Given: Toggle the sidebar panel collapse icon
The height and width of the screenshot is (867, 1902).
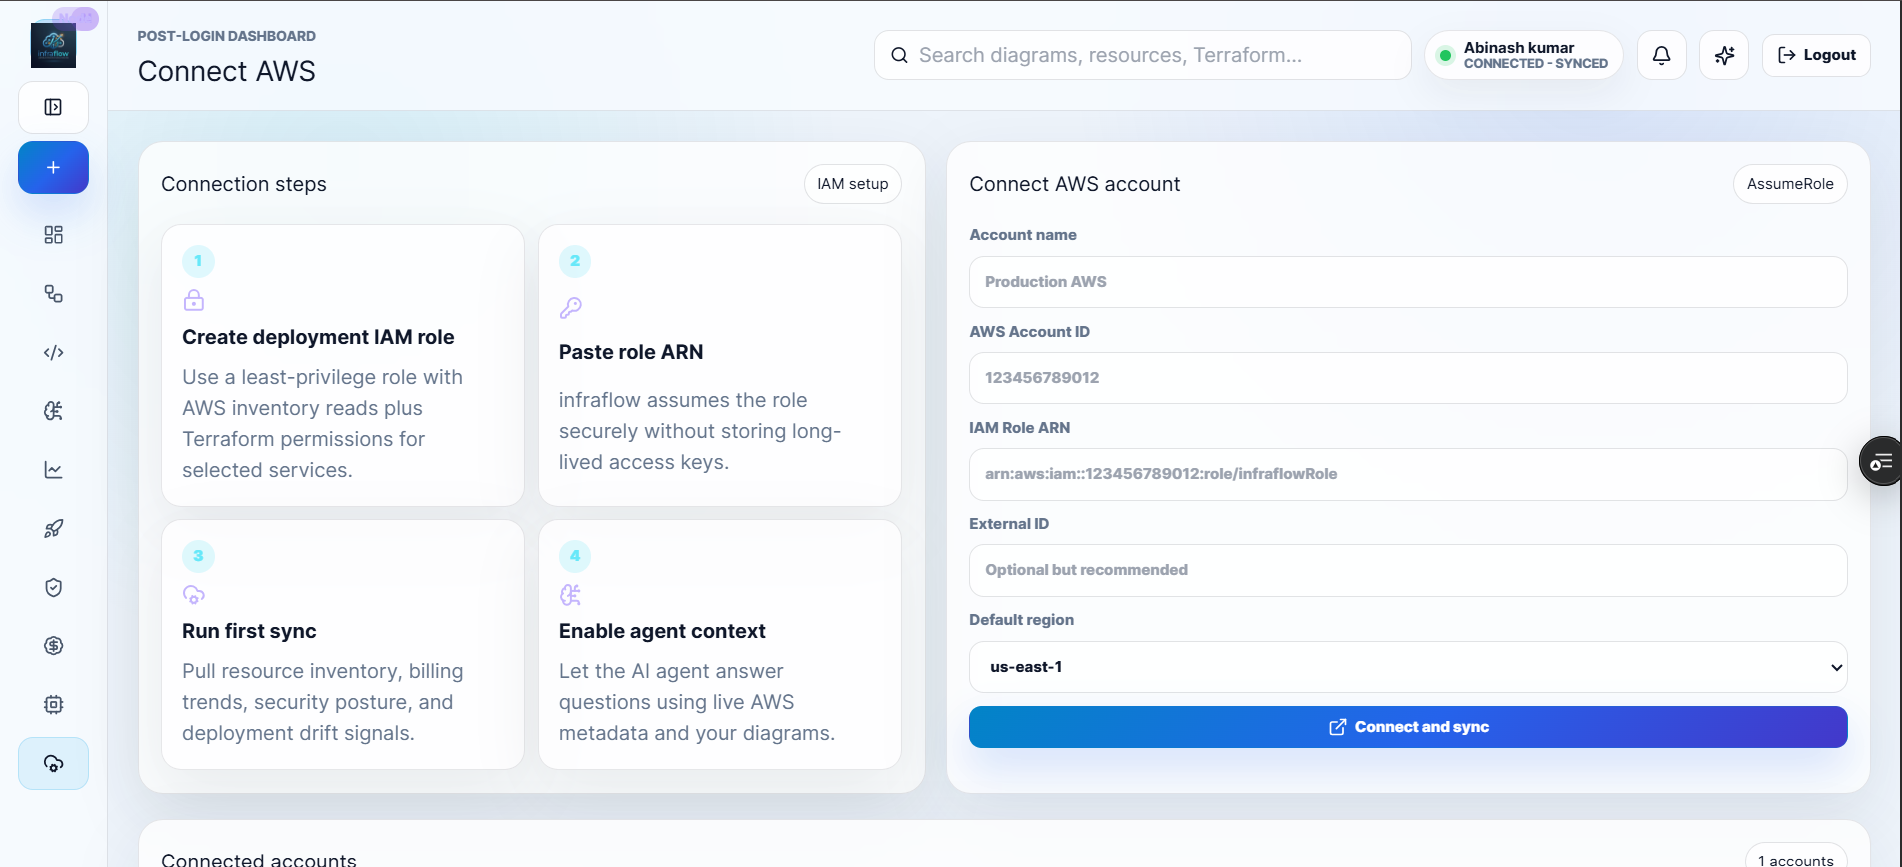Looking at the screenshot, I should tap(53, 107).
